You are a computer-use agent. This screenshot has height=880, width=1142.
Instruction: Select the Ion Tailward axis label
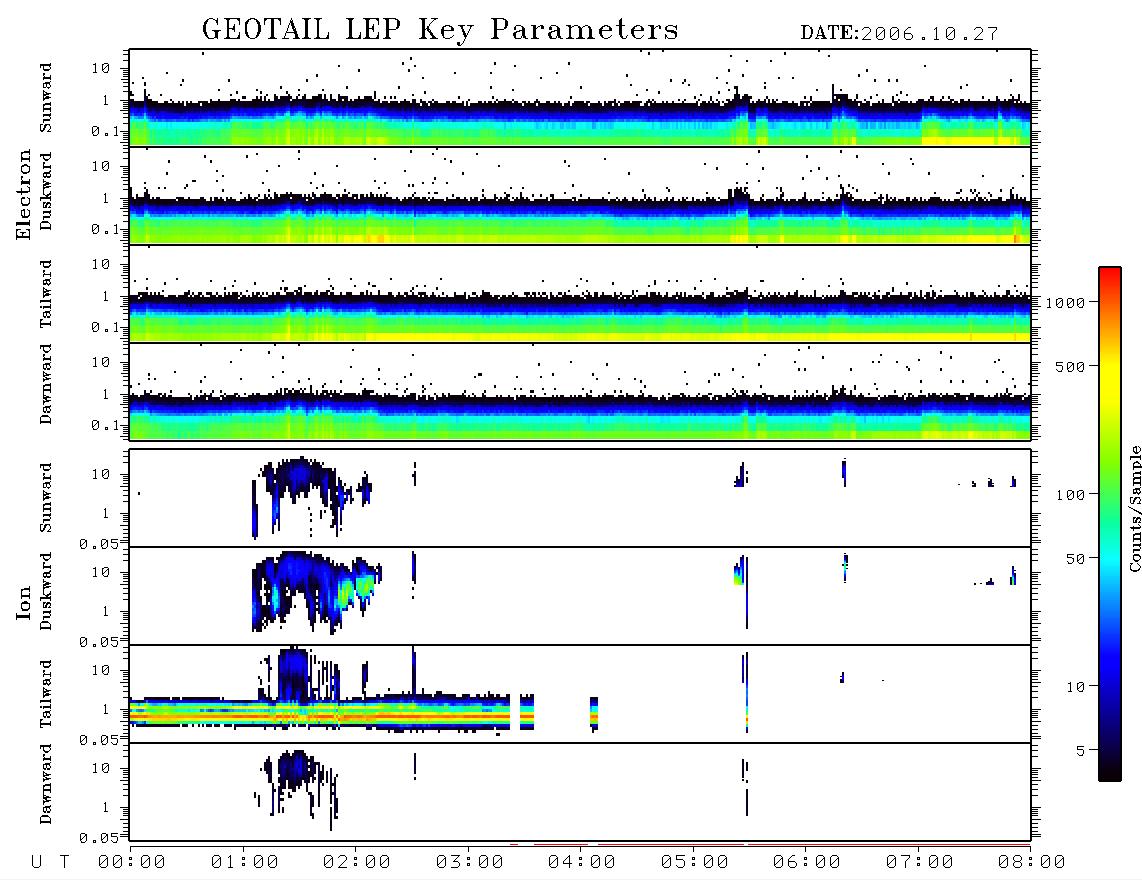[x=46, y=694]
